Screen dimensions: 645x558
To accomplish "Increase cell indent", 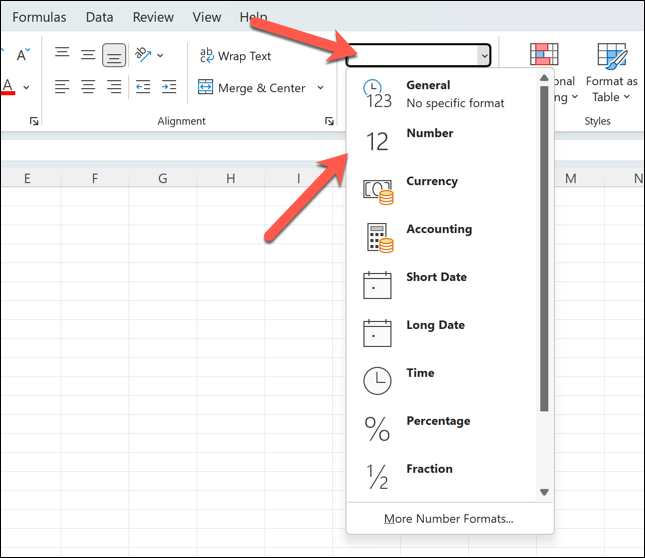I will (x=169, y=87).
